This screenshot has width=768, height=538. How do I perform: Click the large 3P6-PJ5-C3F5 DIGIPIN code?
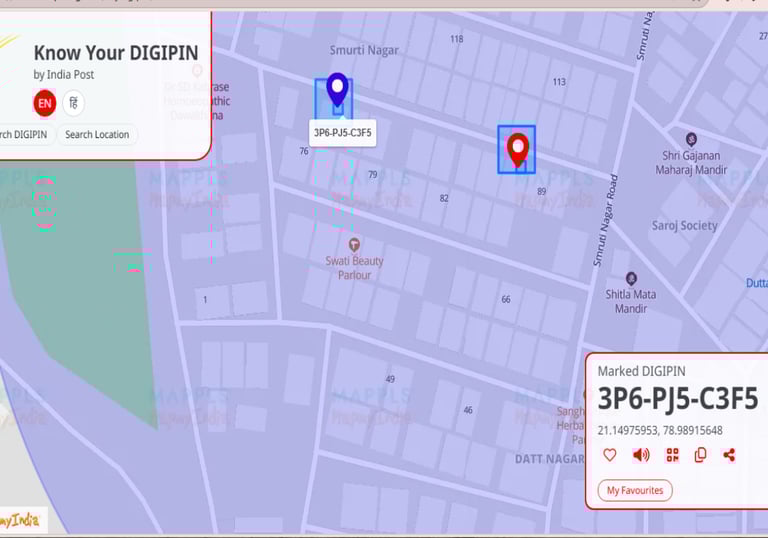[678, 398]
